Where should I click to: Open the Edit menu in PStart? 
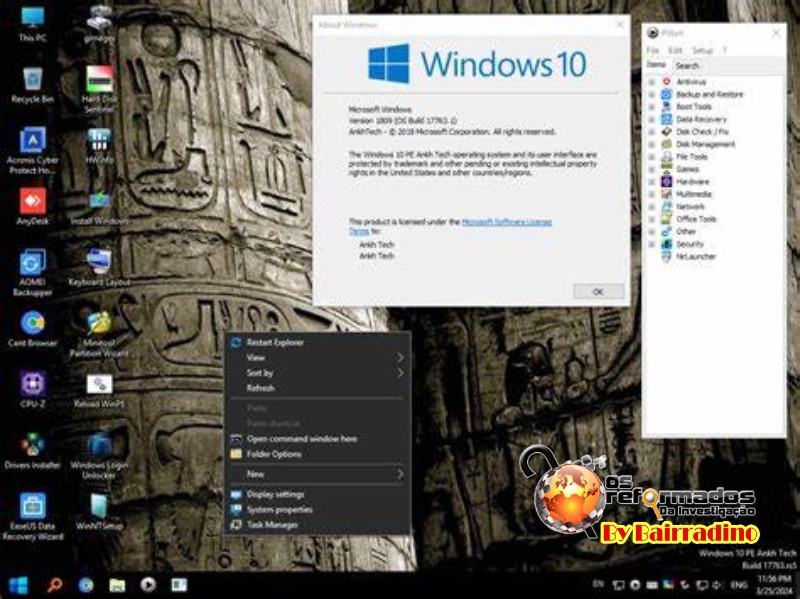pos(675,51)
